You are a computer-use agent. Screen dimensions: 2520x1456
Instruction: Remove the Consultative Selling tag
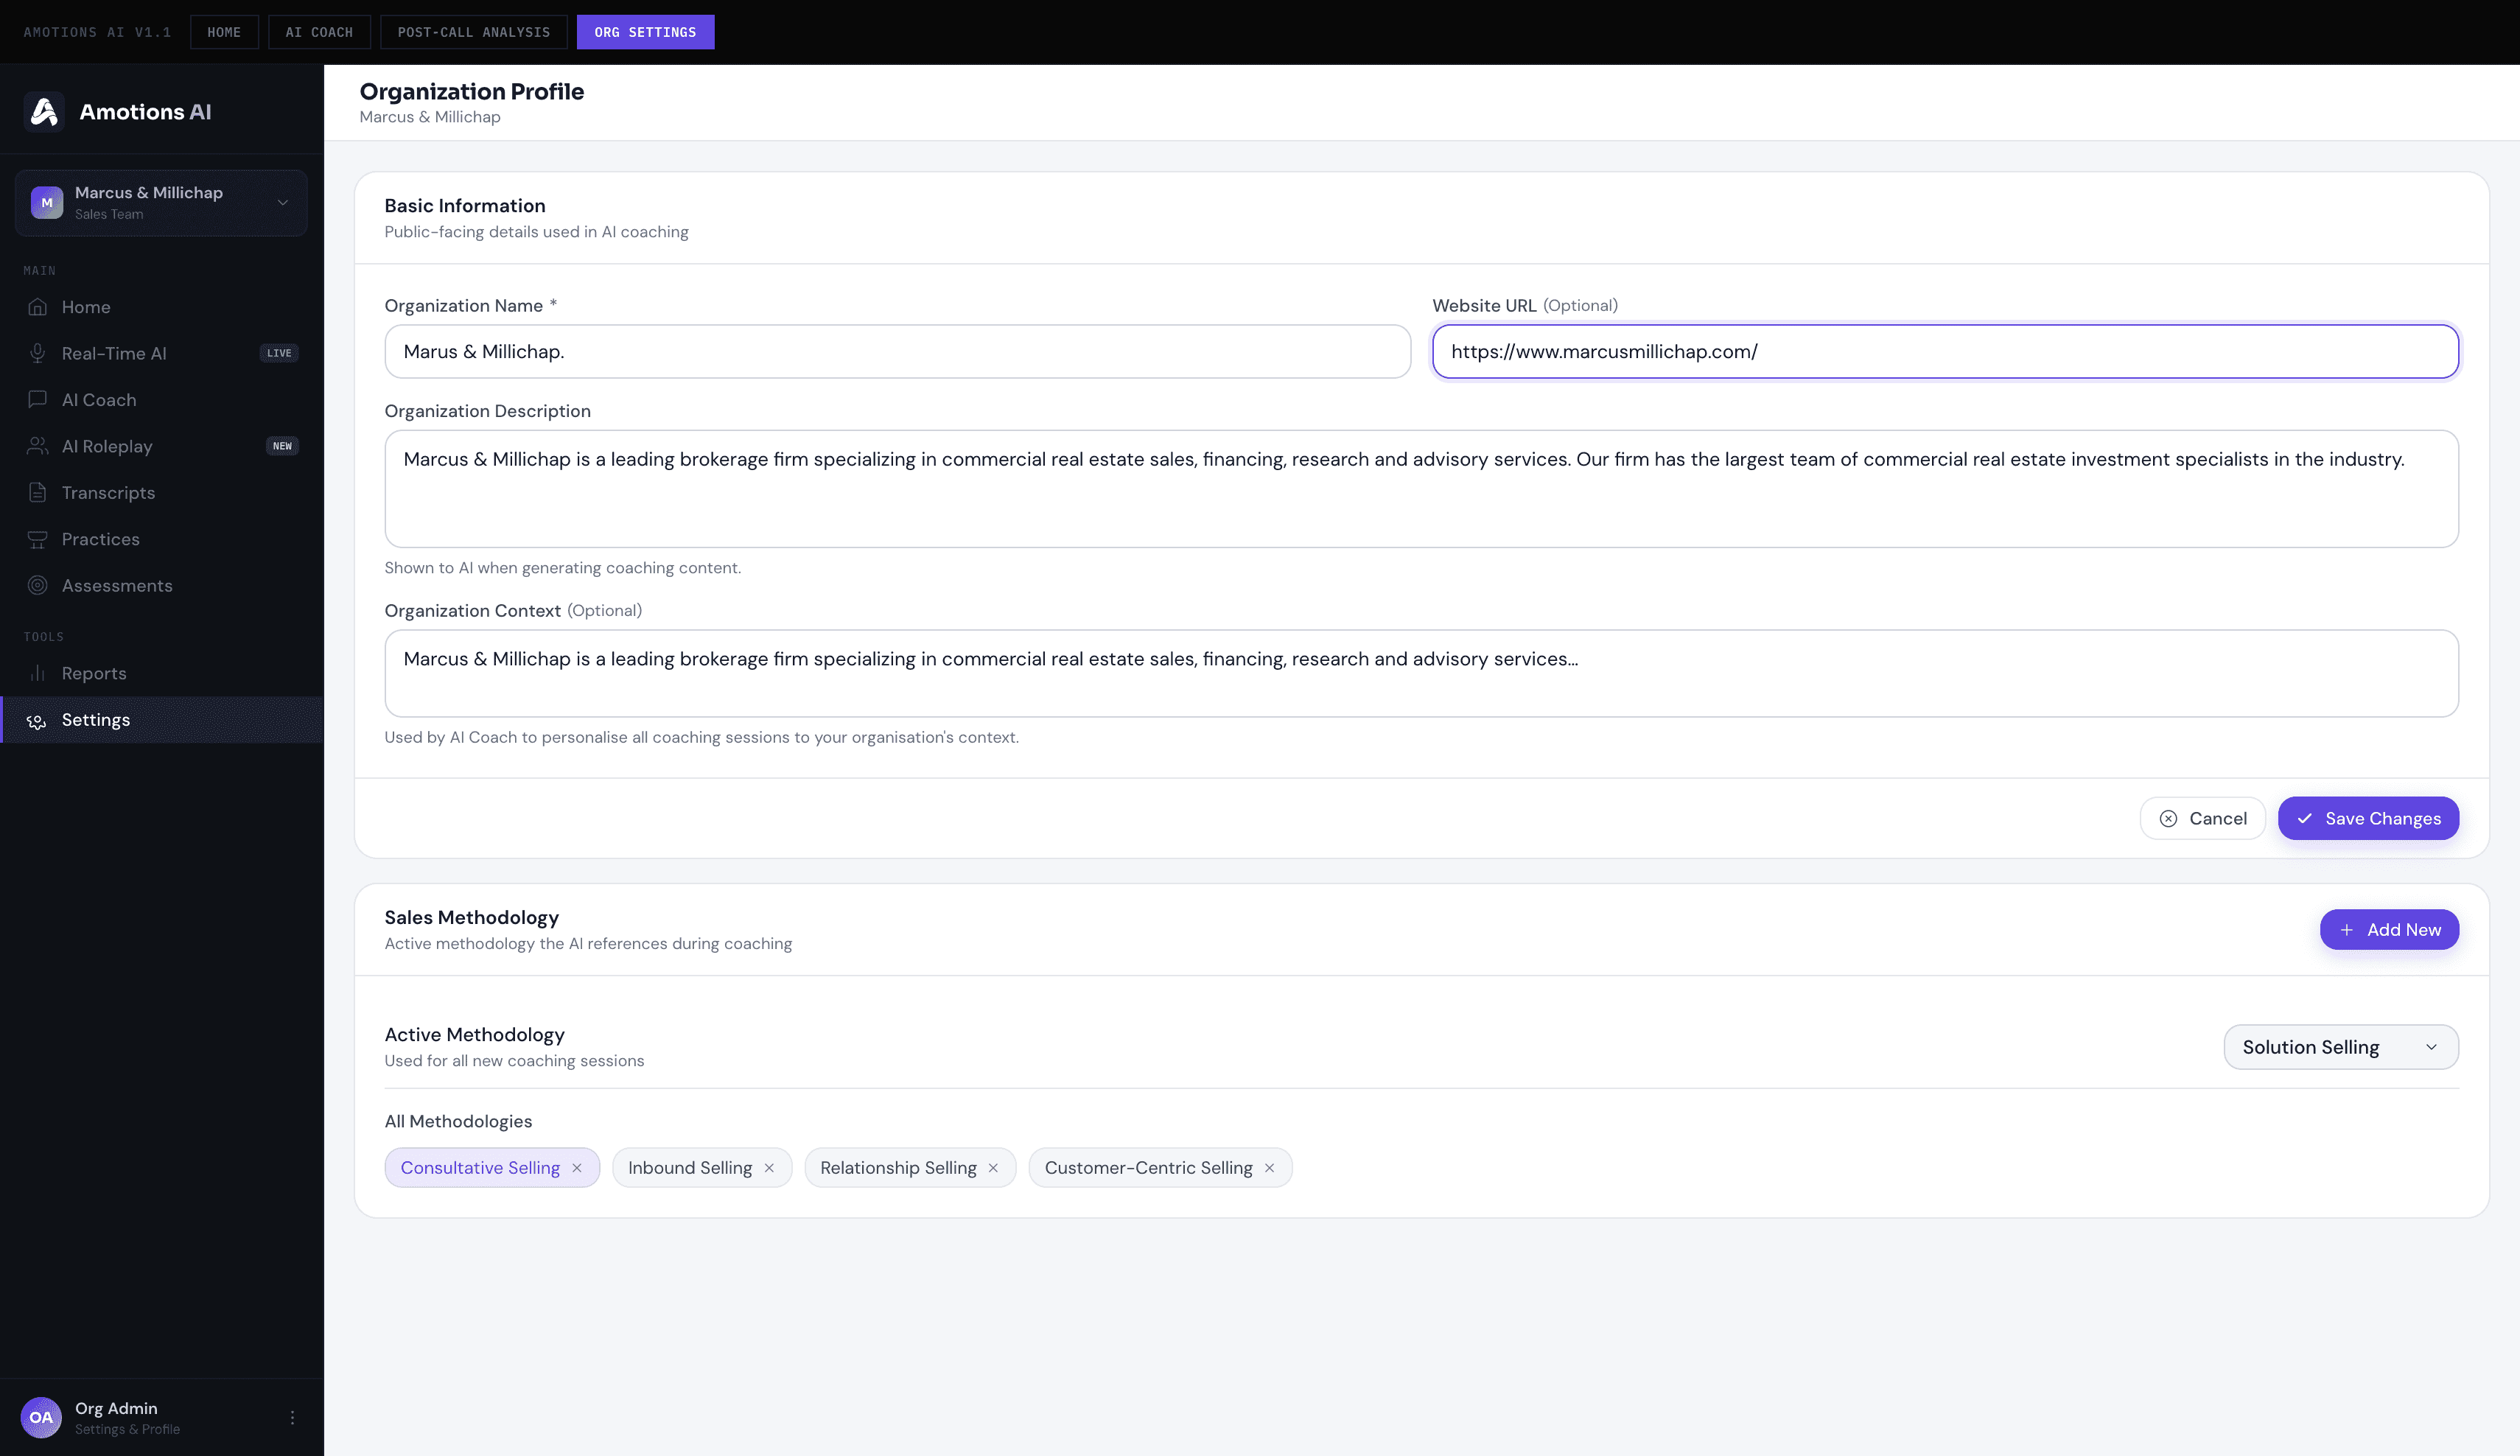[577, 1168]
